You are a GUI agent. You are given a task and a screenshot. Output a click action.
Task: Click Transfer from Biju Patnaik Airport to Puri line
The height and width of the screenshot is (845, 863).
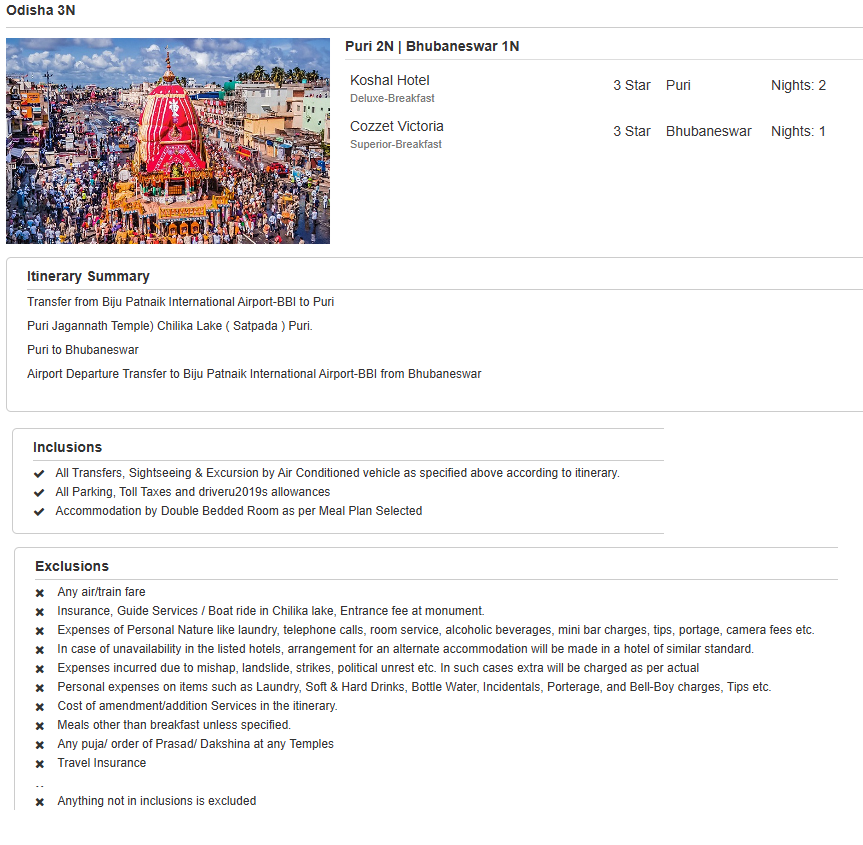(x=181, y=302)
